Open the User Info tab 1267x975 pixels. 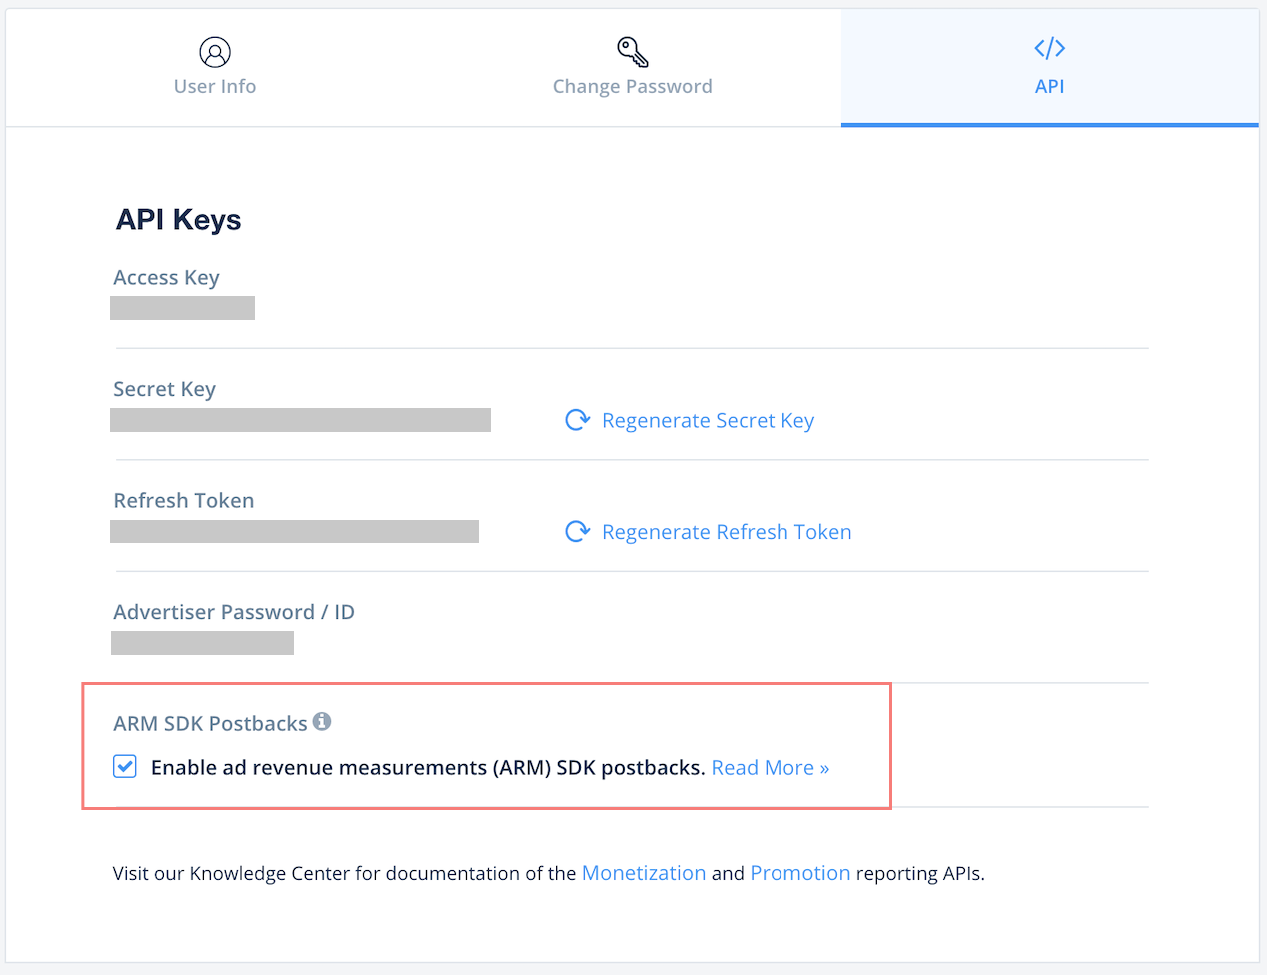click(x=215, y=68)
